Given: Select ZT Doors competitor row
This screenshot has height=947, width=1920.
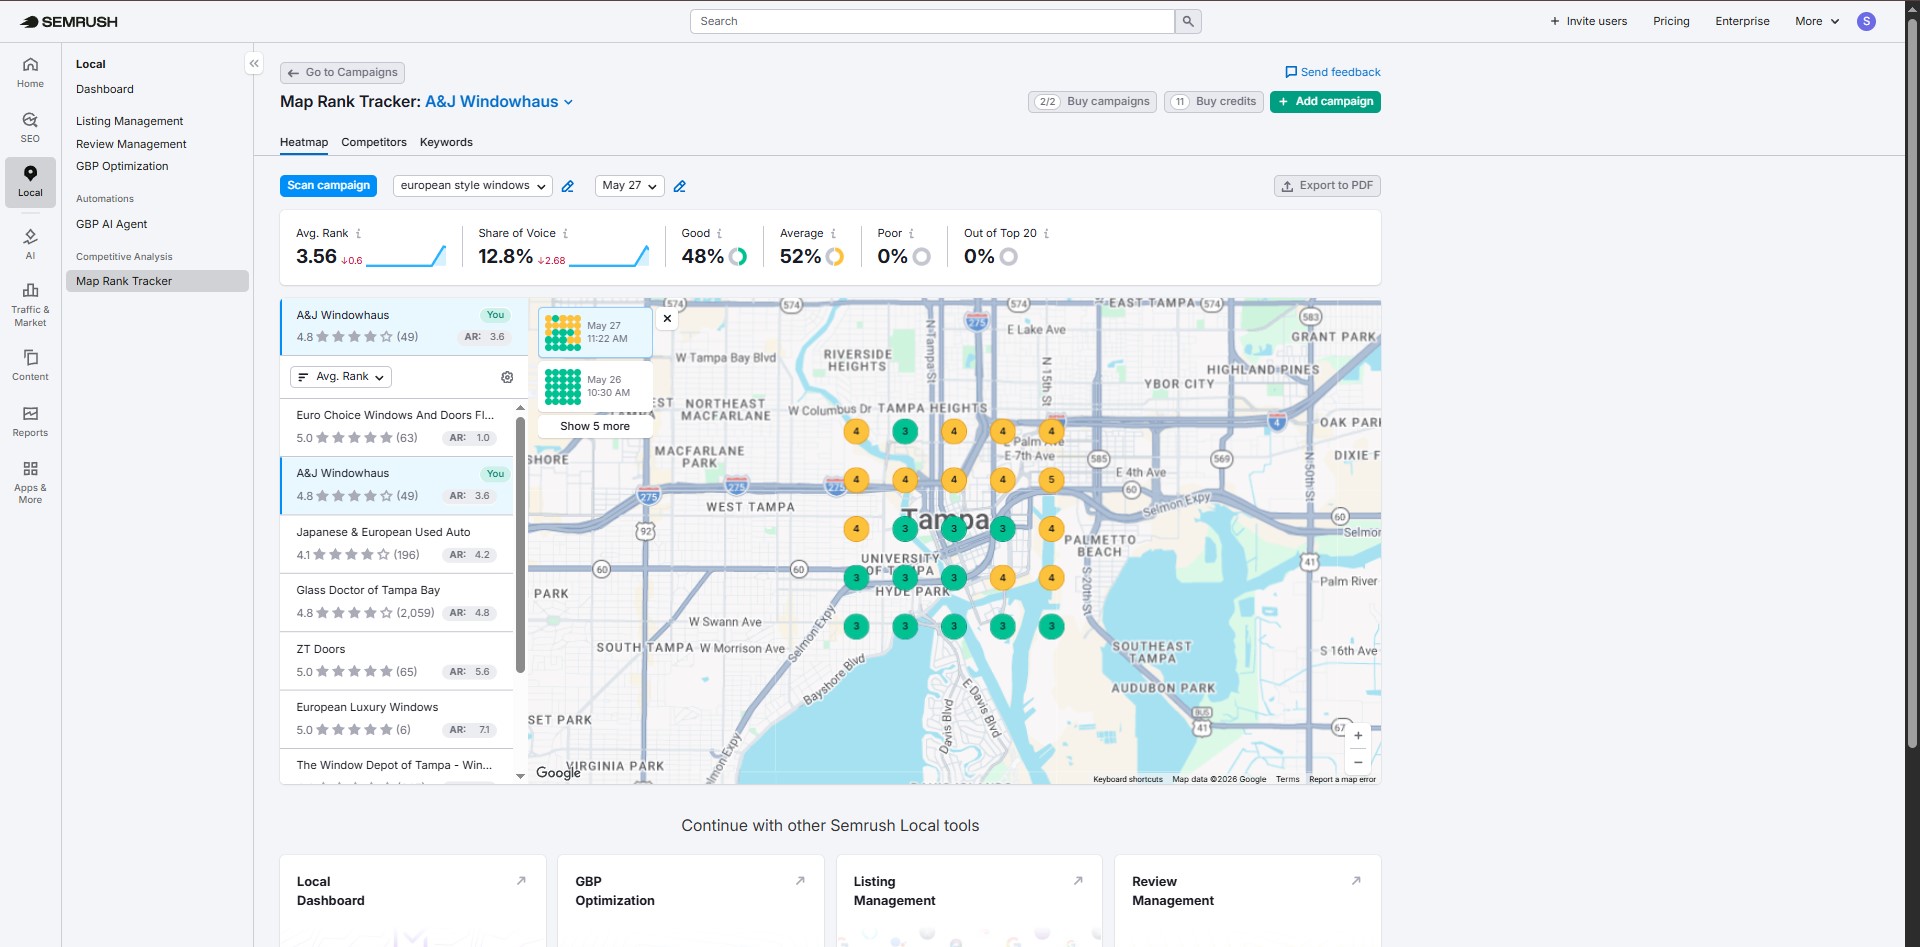Looking at the screenshot, I should pyautogui.click(x=397, y=660).
